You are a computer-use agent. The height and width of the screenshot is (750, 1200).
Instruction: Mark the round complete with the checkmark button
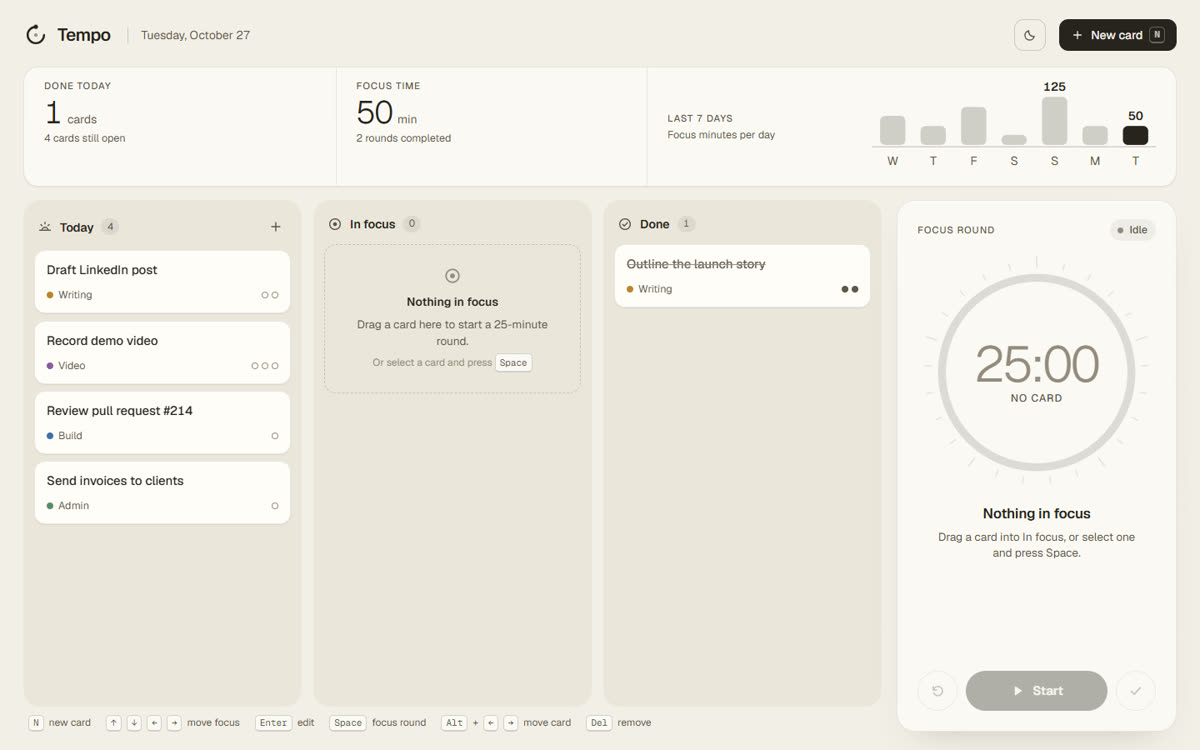pos(1136,691)
